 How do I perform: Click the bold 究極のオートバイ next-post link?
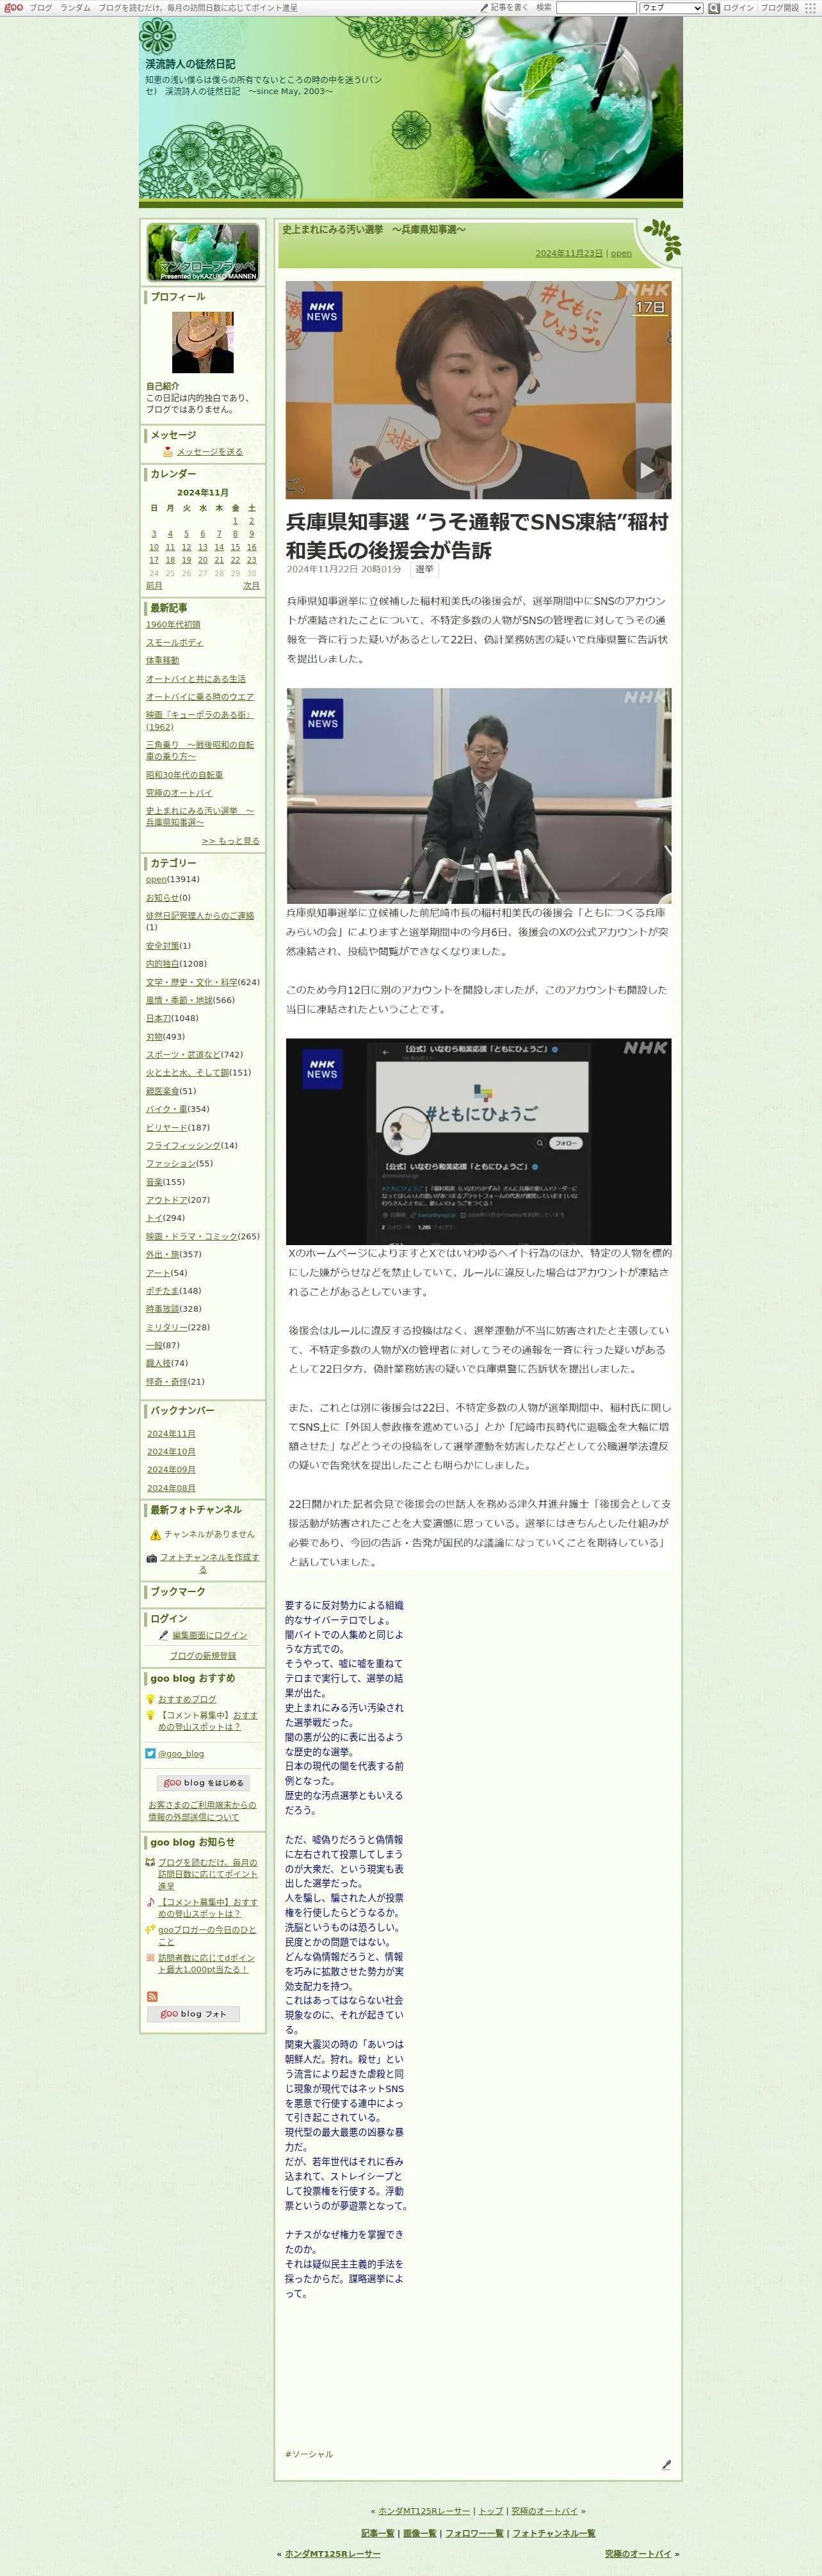[x=638, y=2554]
